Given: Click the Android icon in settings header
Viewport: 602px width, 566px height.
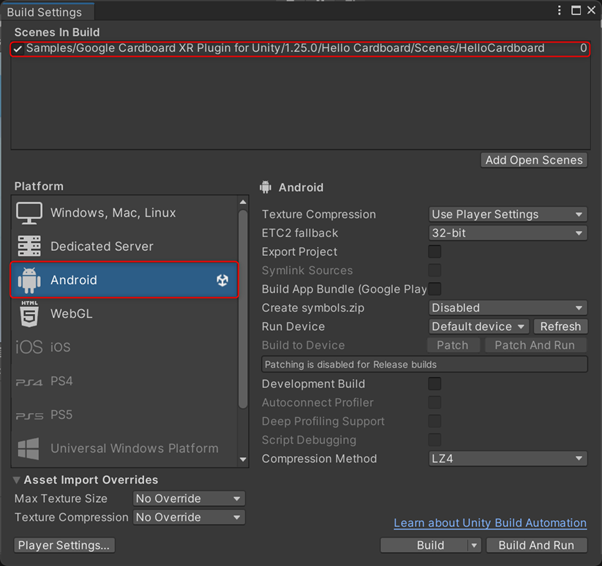Looking at the screenshot, I should [x=265, y=187].
